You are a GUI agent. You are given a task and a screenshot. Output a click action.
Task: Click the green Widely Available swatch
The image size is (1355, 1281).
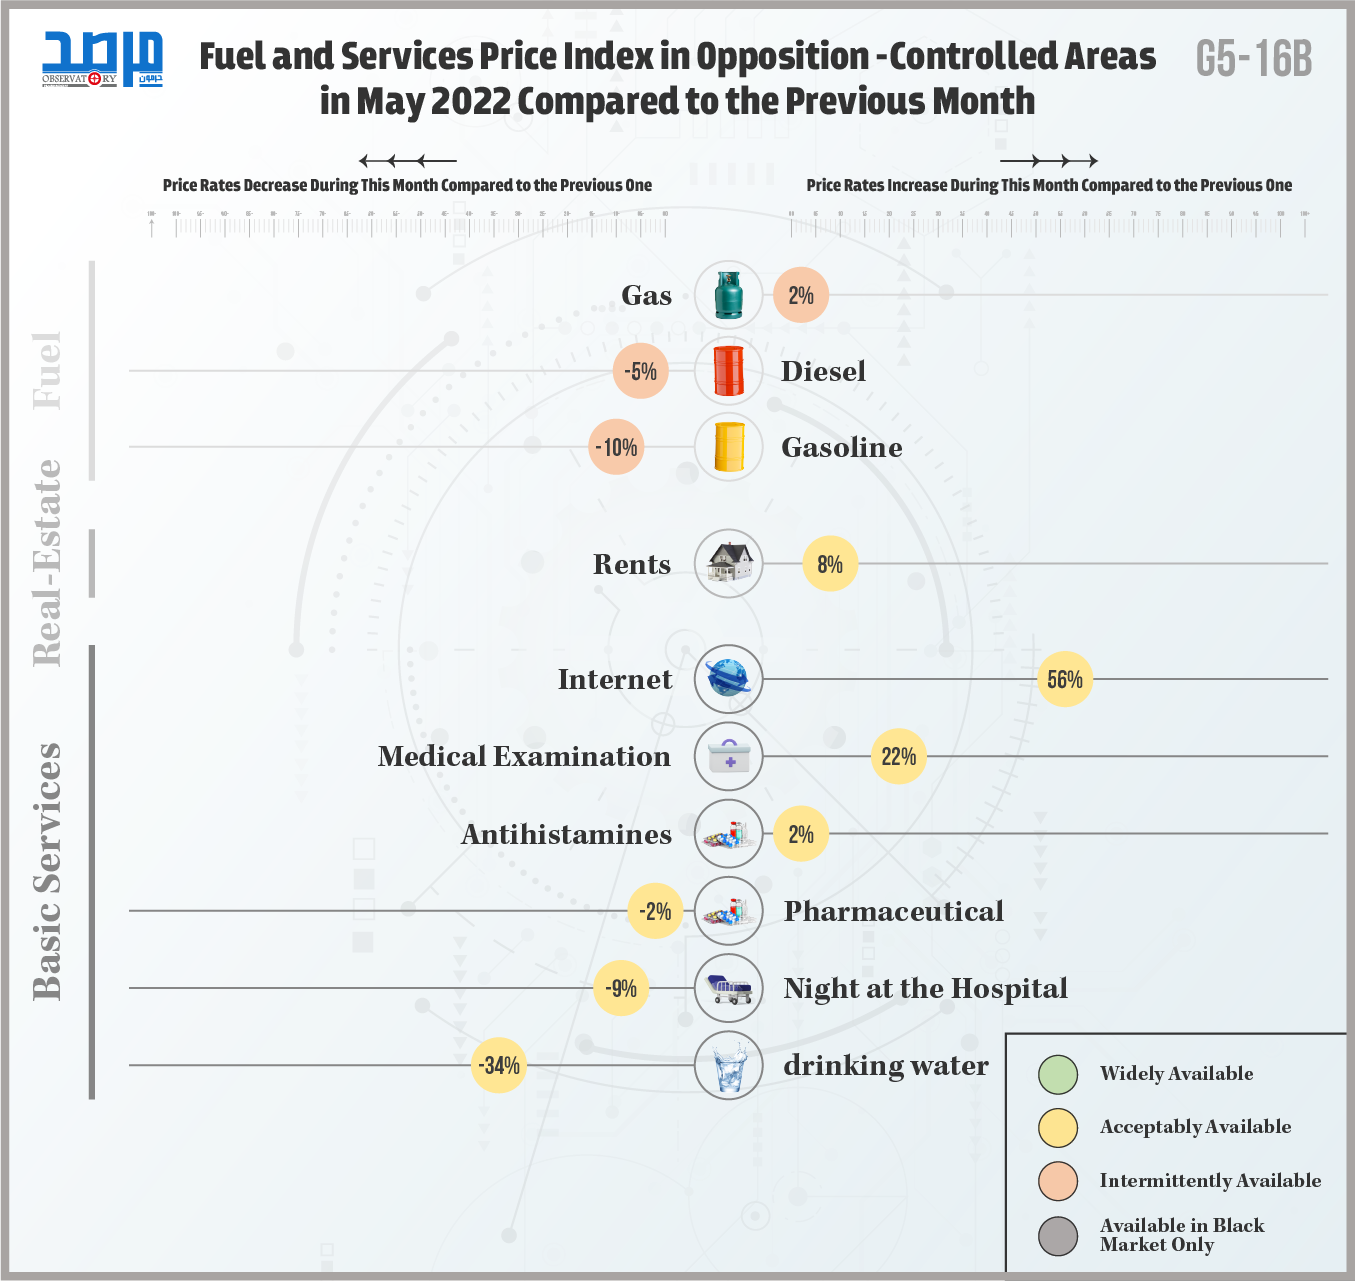click(x=1058, y=1074)
